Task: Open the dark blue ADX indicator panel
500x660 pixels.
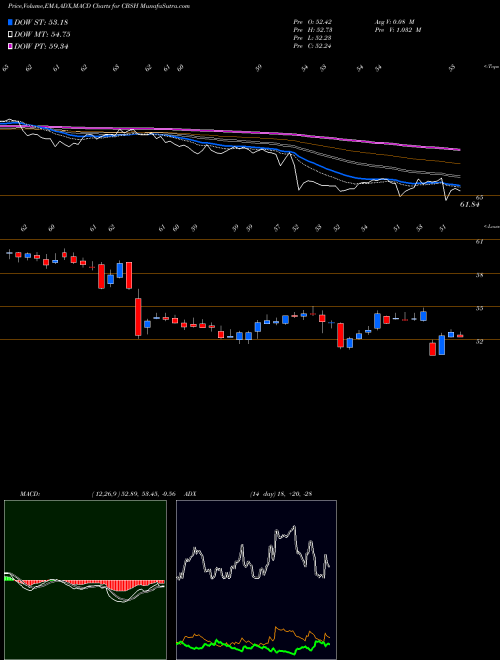Action: point(256,580)
